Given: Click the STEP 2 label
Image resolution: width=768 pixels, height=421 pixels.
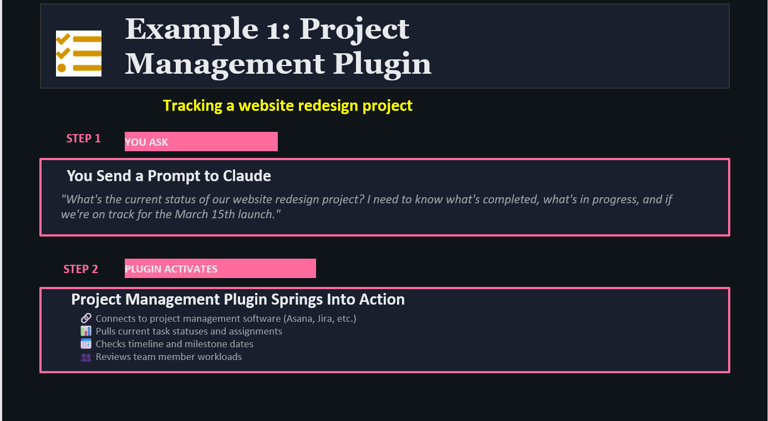Looking at the screenshot, I should click(x=81, y=269).
